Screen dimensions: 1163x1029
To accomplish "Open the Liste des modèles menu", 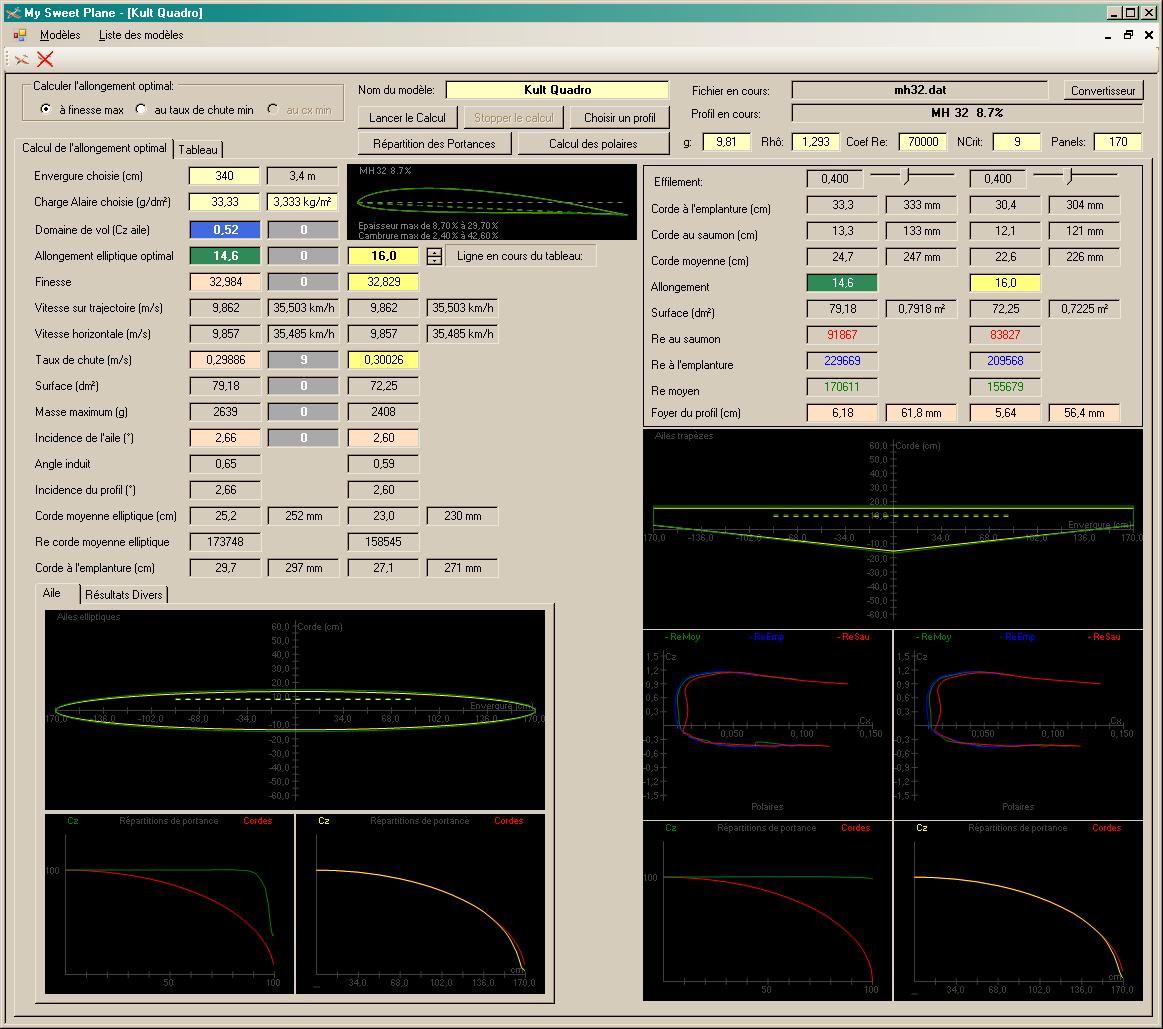I will point(141,35).
